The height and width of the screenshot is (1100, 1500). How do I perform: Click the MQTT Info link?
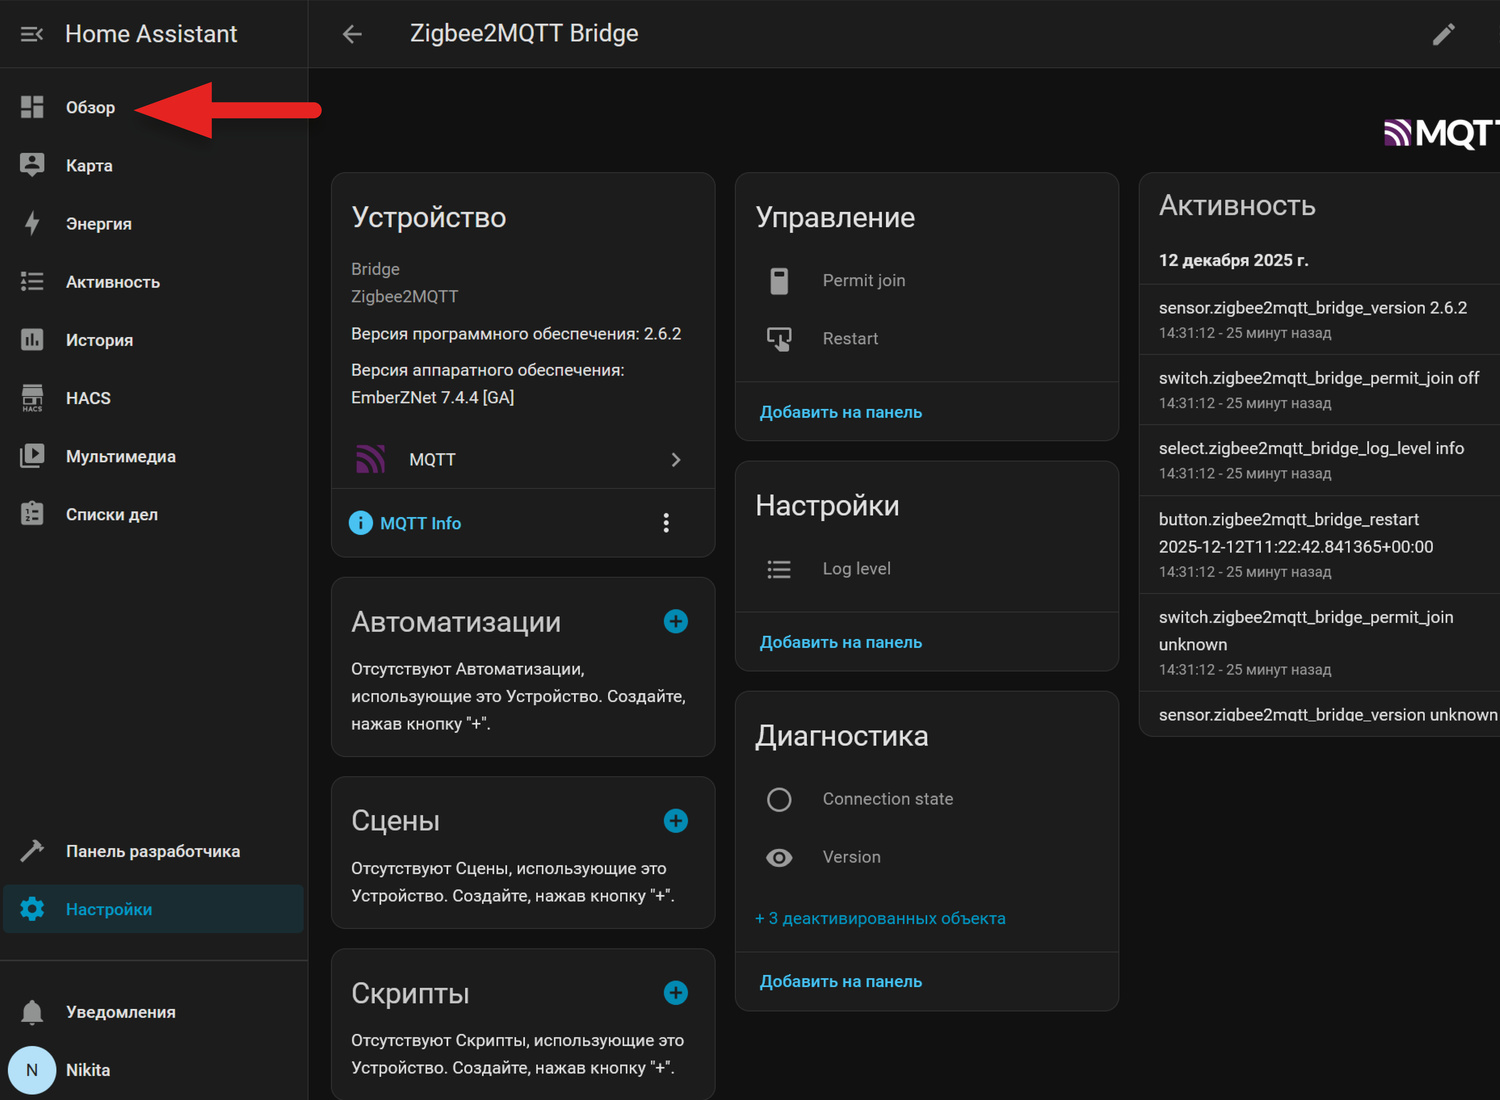click(x=420, y=523)
